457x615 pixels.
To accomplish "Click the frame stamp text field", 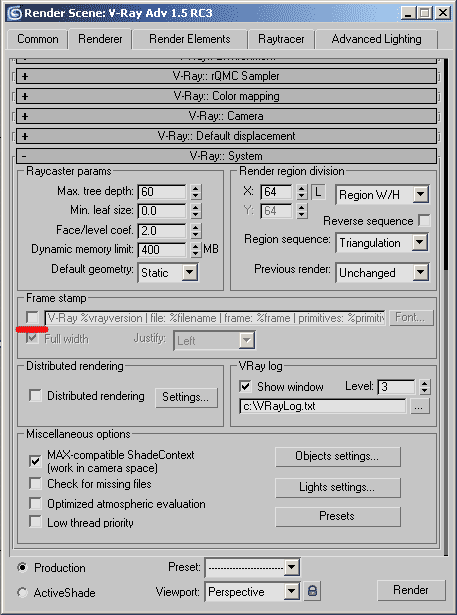I will (x=216, y=318).
